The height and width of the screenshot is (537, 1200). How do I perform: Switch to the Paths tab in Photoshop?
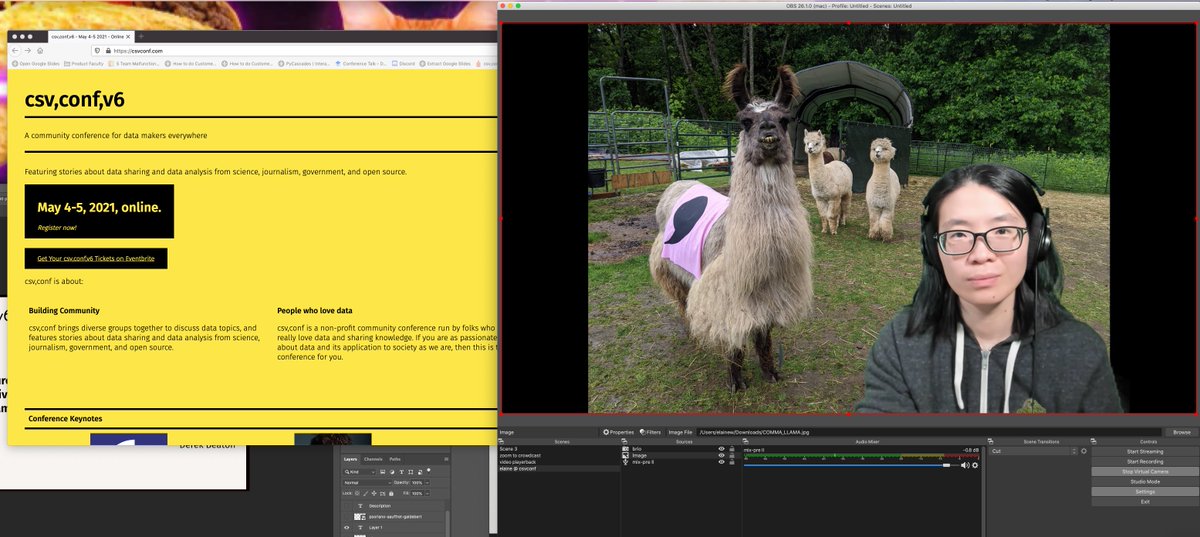(x=395, y=459)
